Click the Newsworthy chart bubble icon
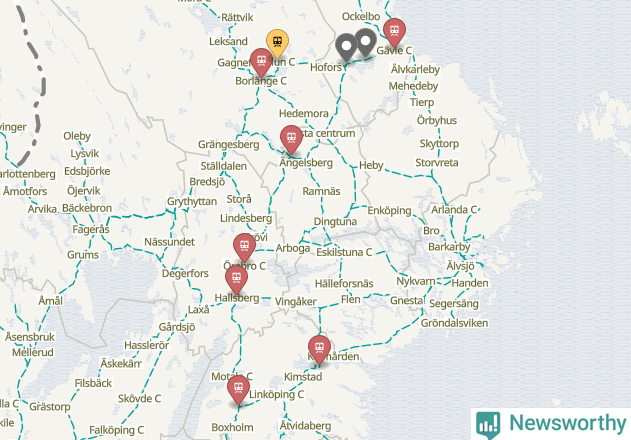 click(x=488, y=425)
